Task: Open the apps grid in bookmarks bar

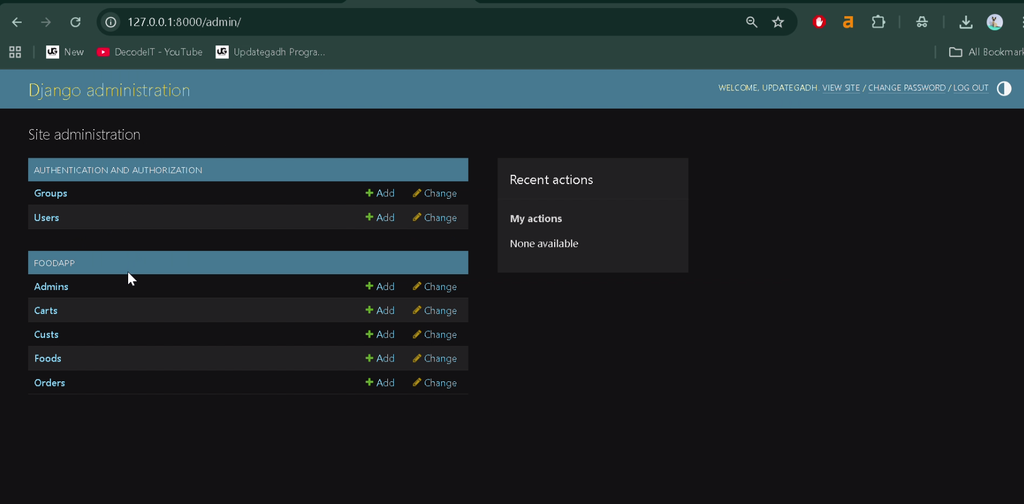Action: (x=14, y=52)
